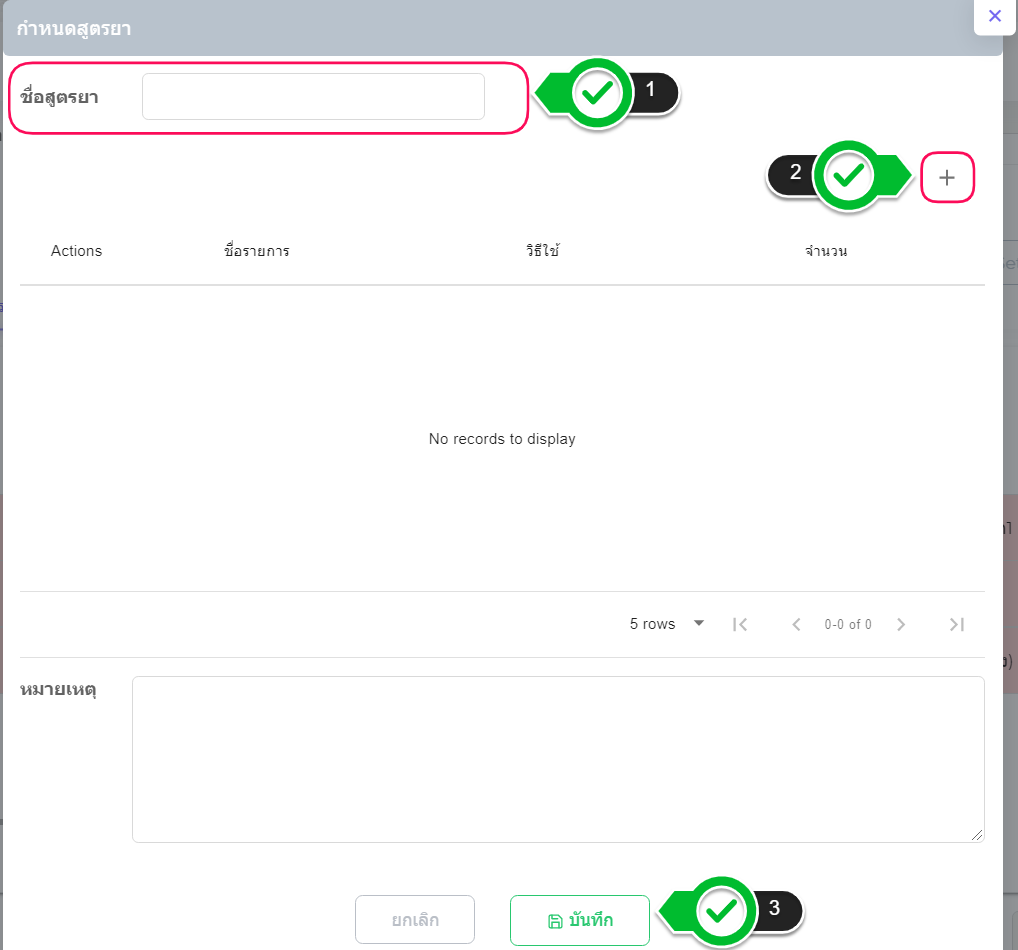Click green checkmark beside step 2 marker
The image size is (1018, 950).
(849, 176)
